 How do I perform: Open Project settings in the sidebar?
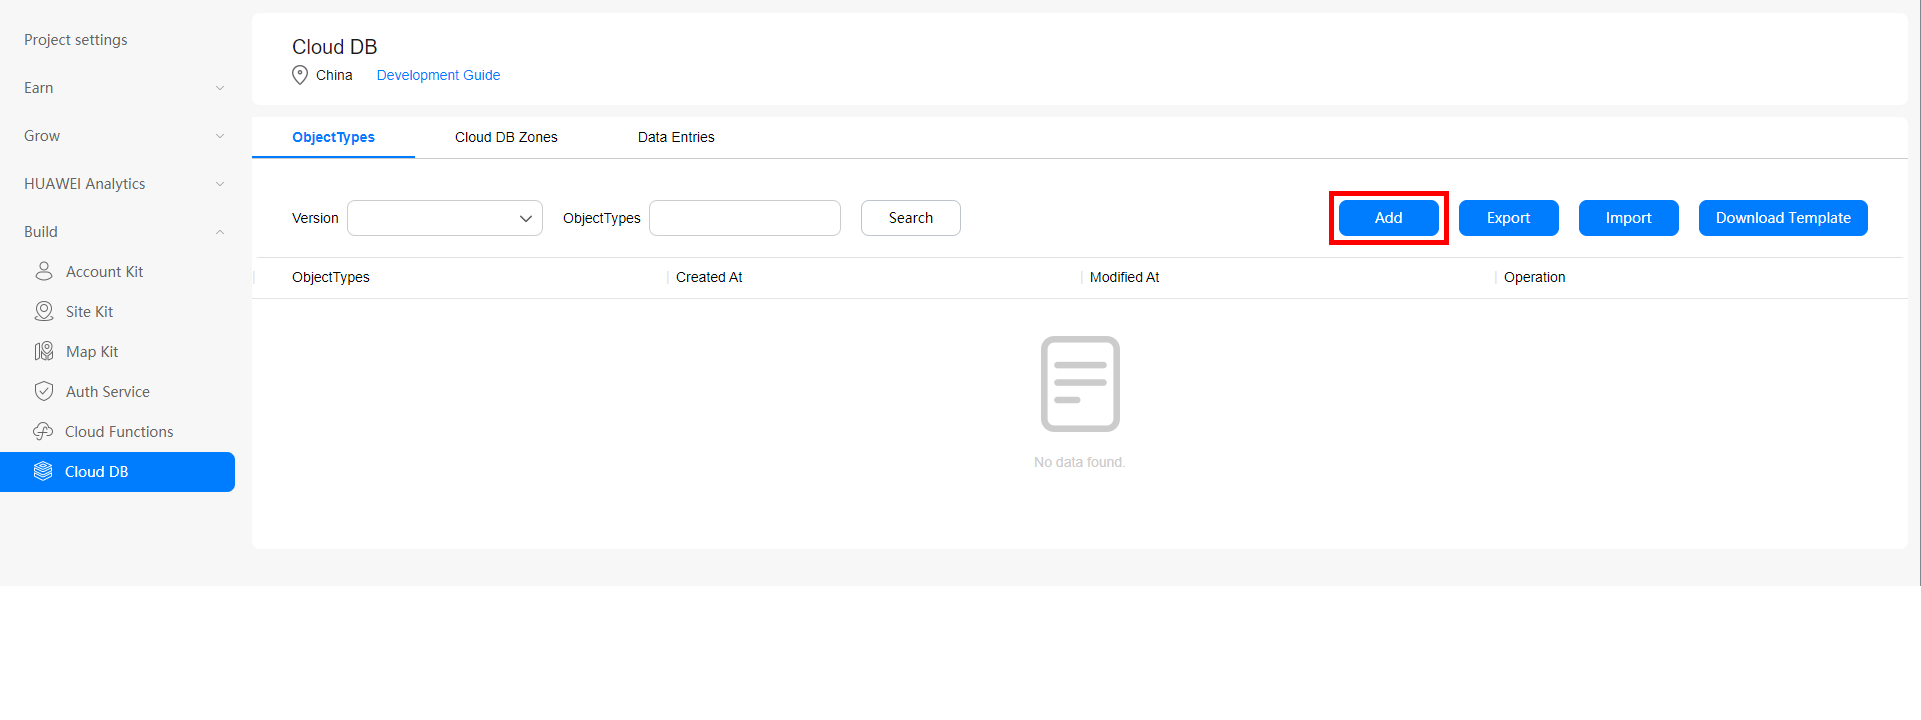click(76, 40)
